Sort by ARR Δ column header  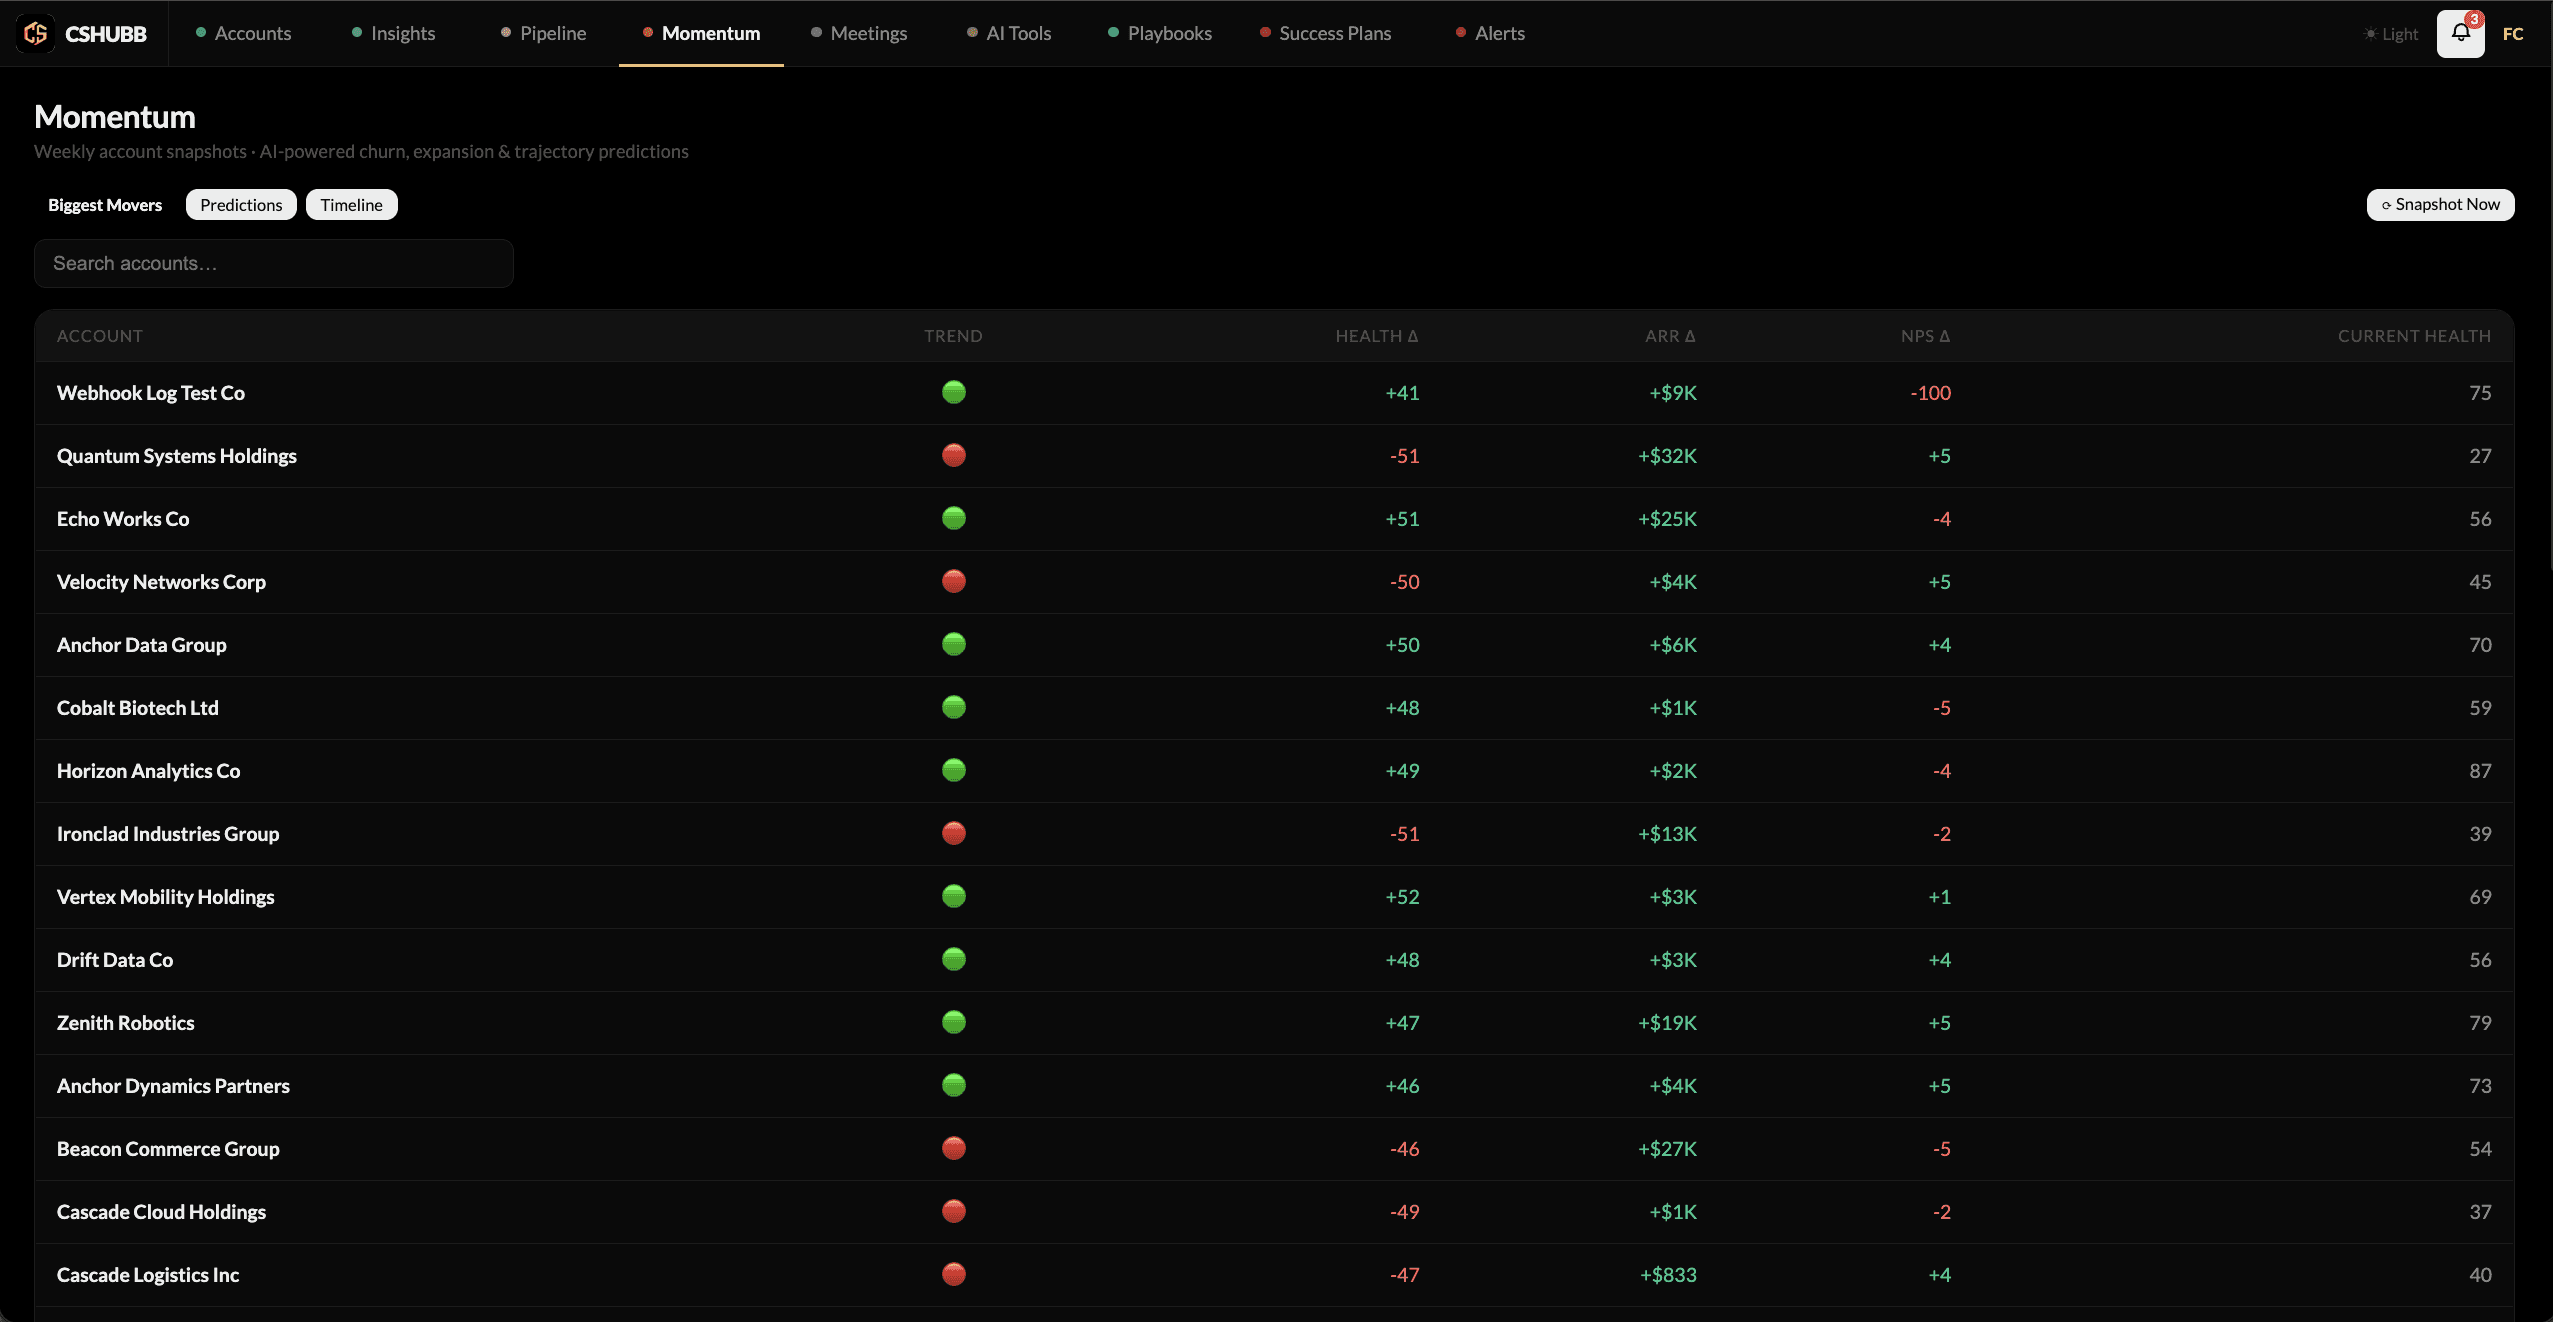point(1670,336)
